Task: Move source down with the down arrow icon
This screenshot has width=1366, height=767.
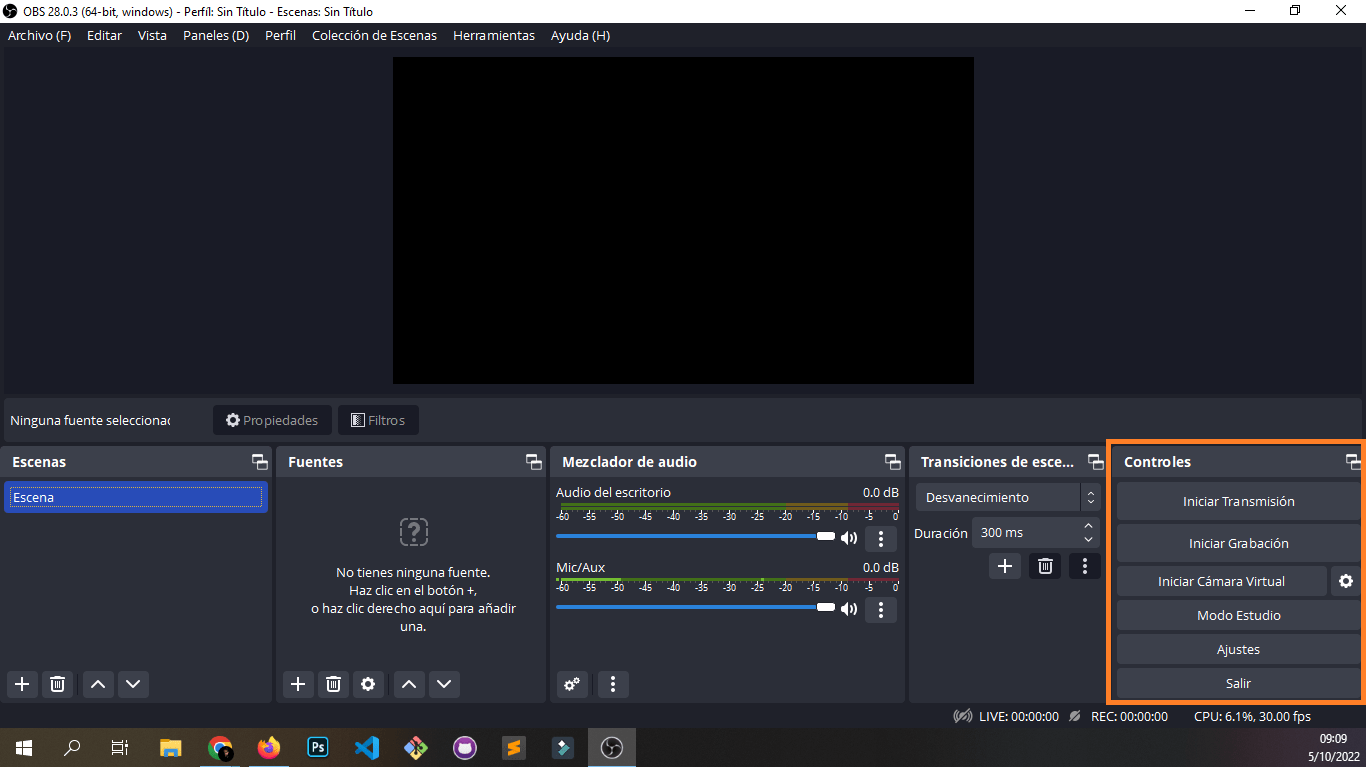Action: click(x=444, y=684)
